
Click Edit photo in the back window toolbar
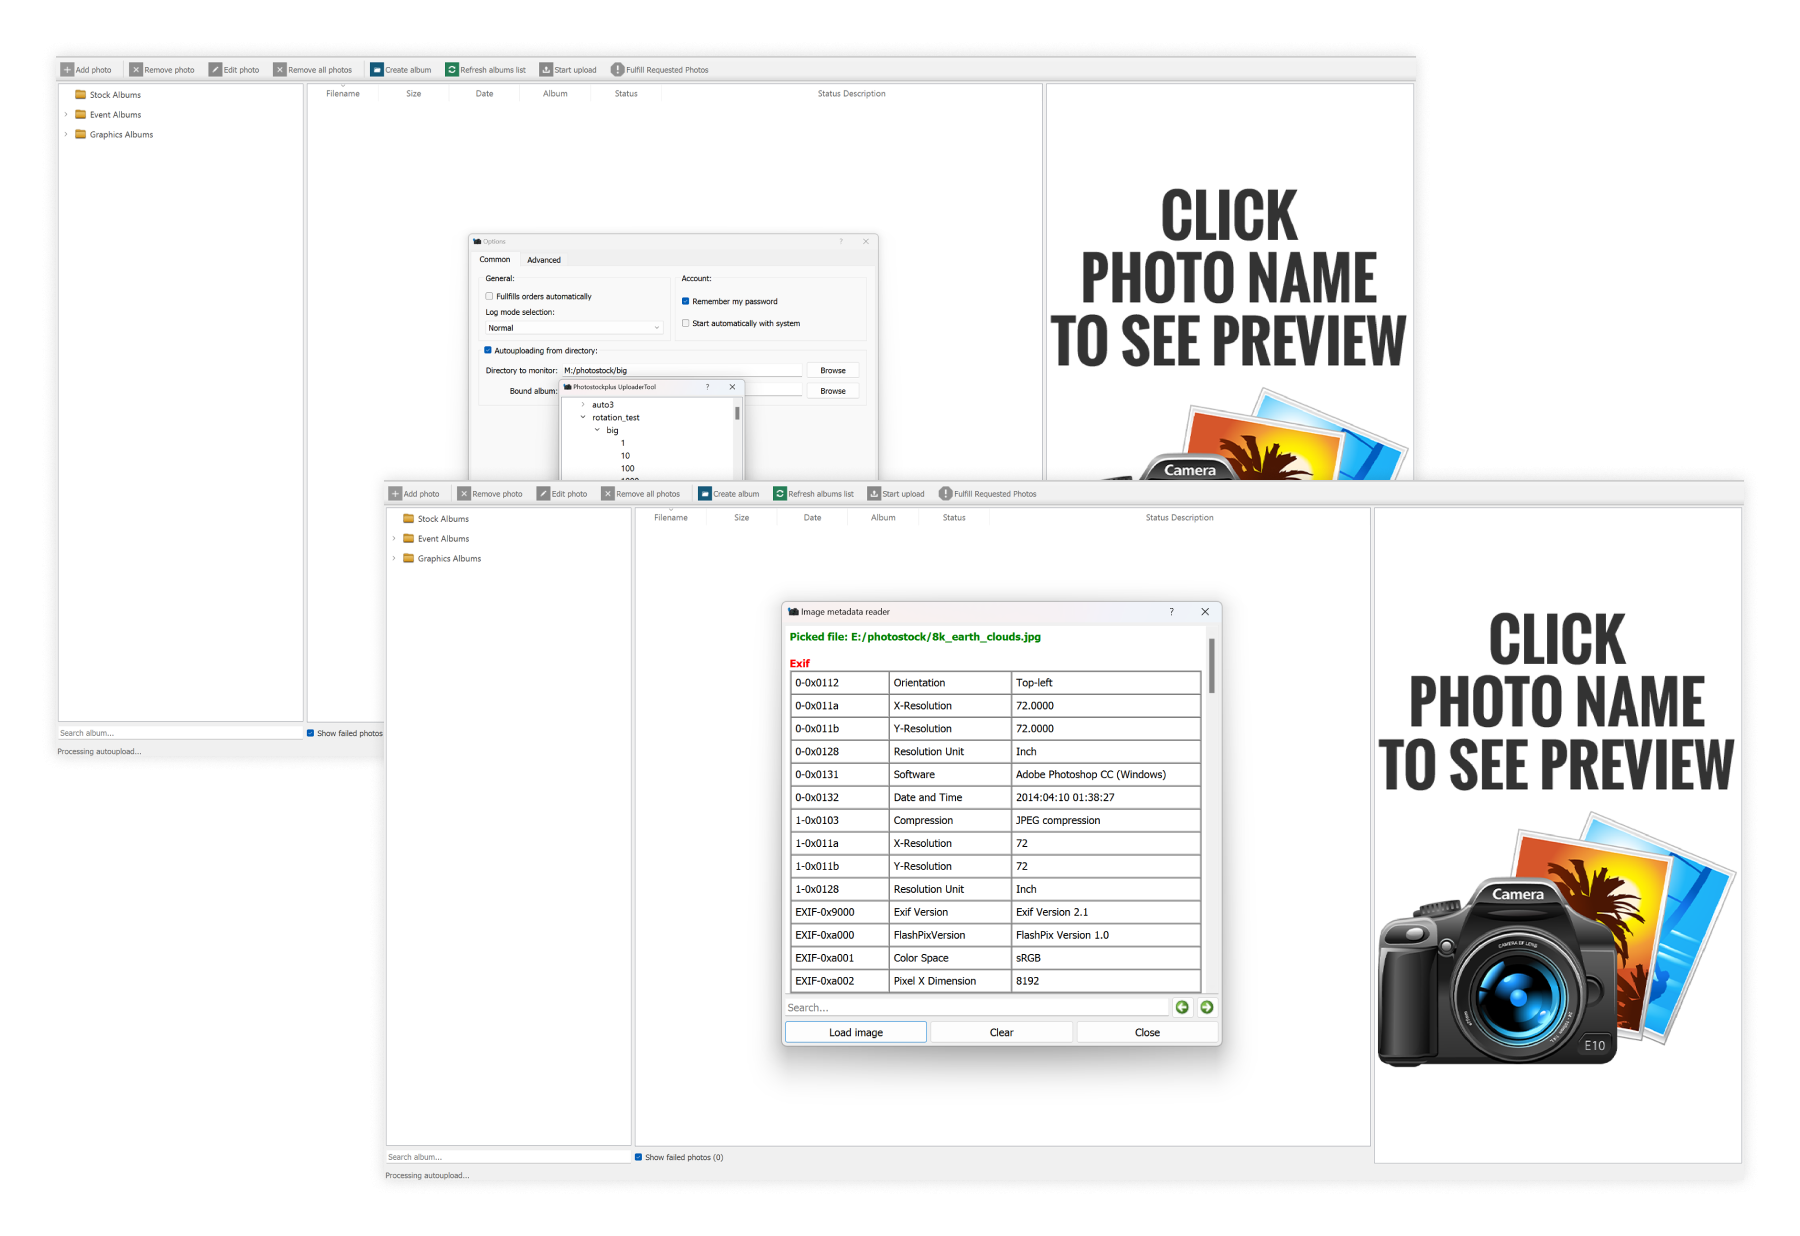tap(234, 70)
